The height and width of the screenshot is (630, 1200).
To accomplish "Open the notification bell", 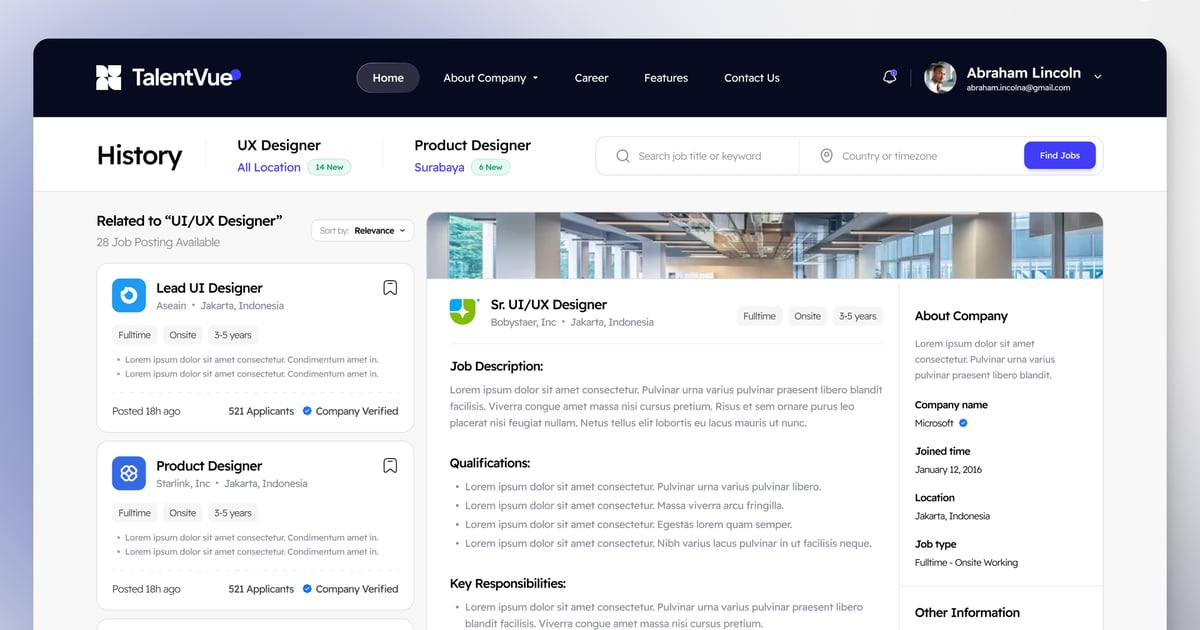I will 889,77.
